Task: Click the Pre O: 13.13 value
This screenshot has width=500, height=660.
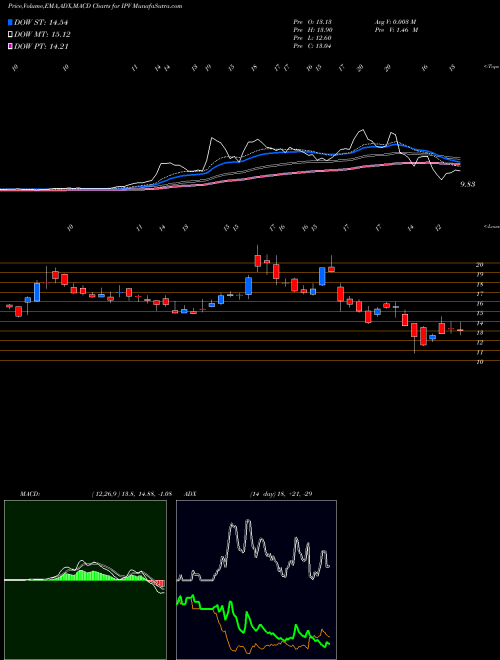Action: 313,22
